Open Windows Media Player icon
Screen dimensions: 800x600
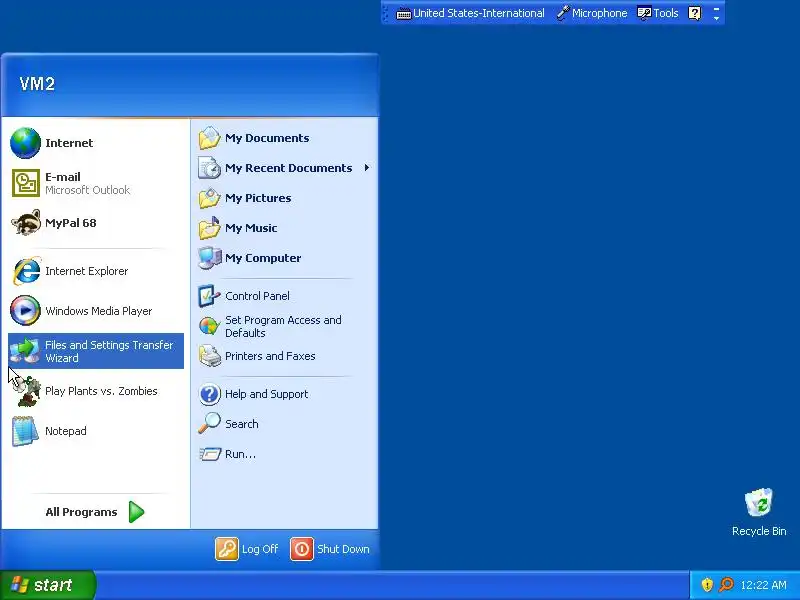tap(26, 311)
